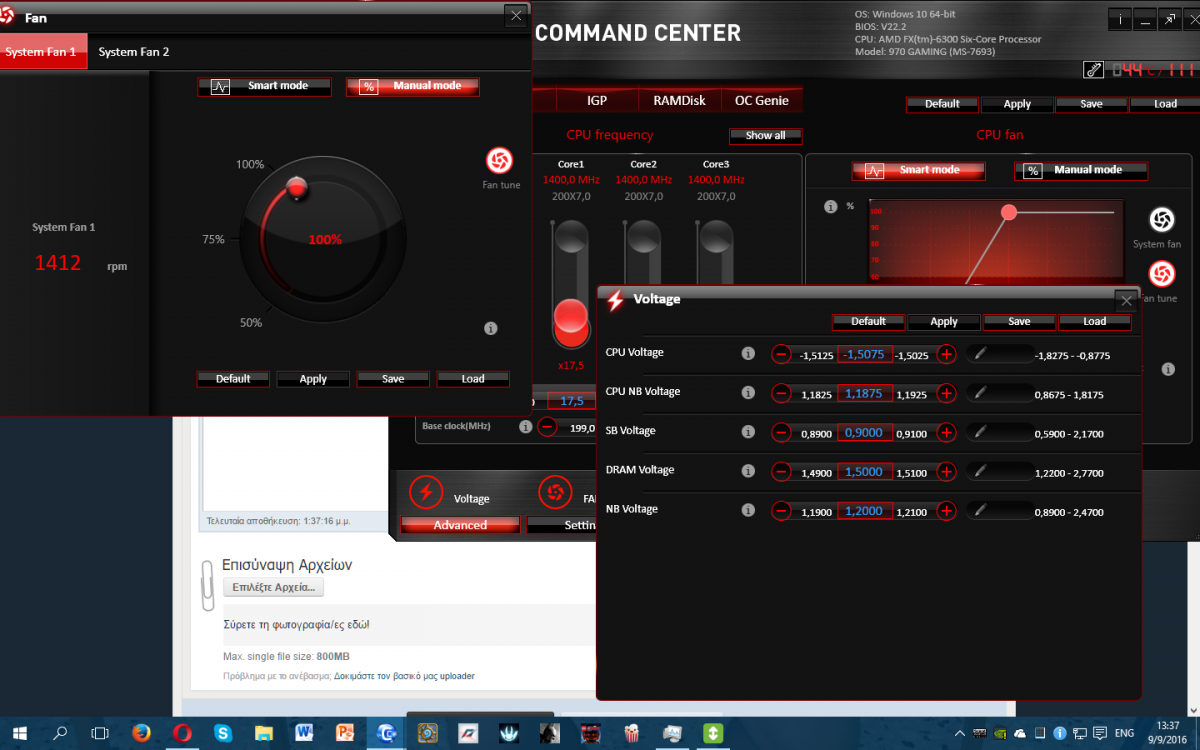This screenshot has width=1200, height=750.
Task: Click the Core1 multiplier slider handle
Action: pos(572,319)
